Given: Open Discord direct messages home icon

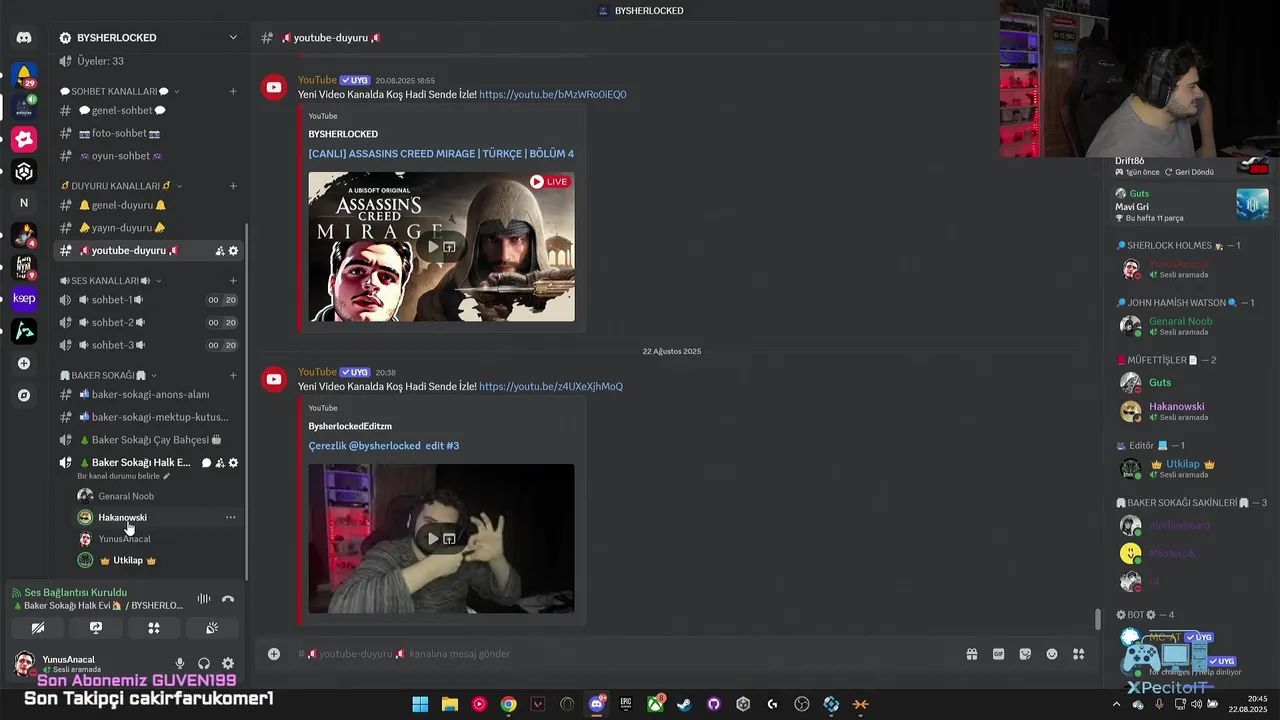Looking at the screenshot, I should [x=24, y=38].
